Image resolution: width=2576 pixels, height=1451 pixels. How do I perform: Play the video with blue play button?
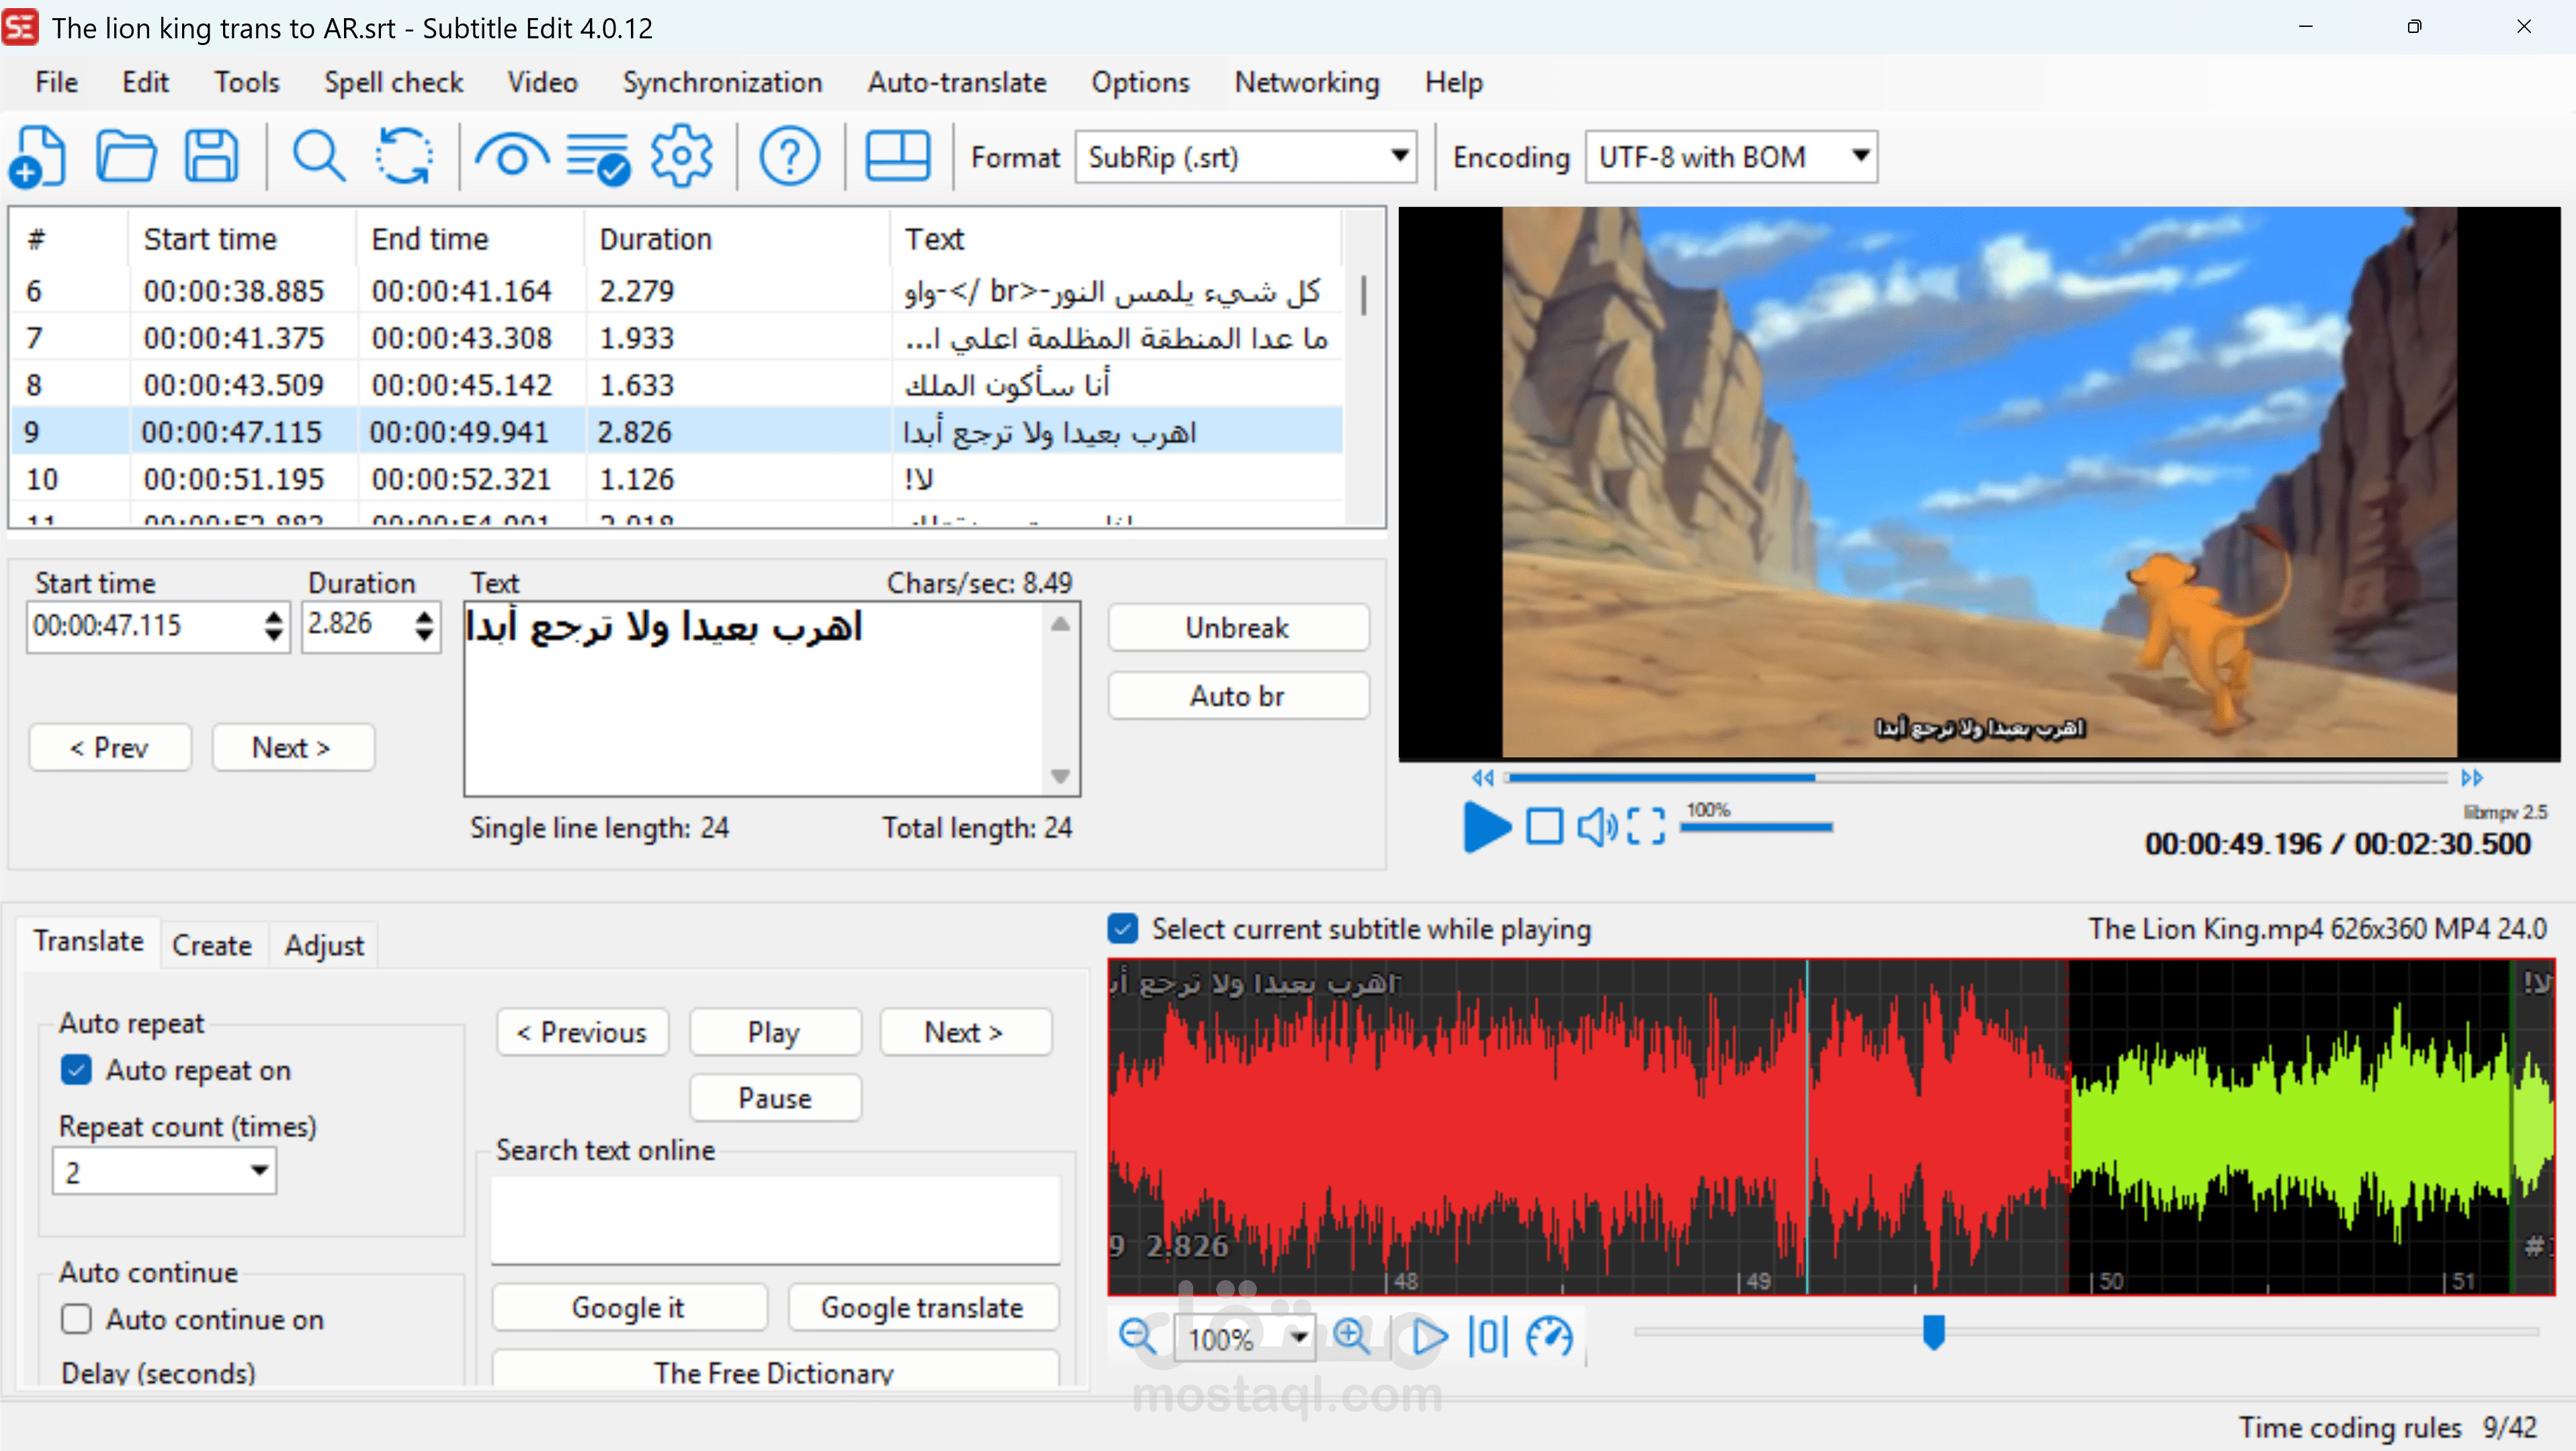pyautogui.click(x=1486, y=827)
